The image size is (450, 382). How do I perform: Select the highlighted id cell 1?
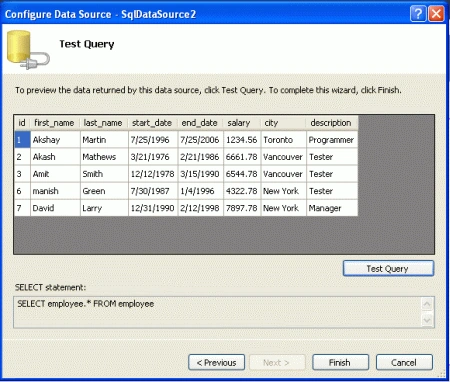tap(22, 140)
